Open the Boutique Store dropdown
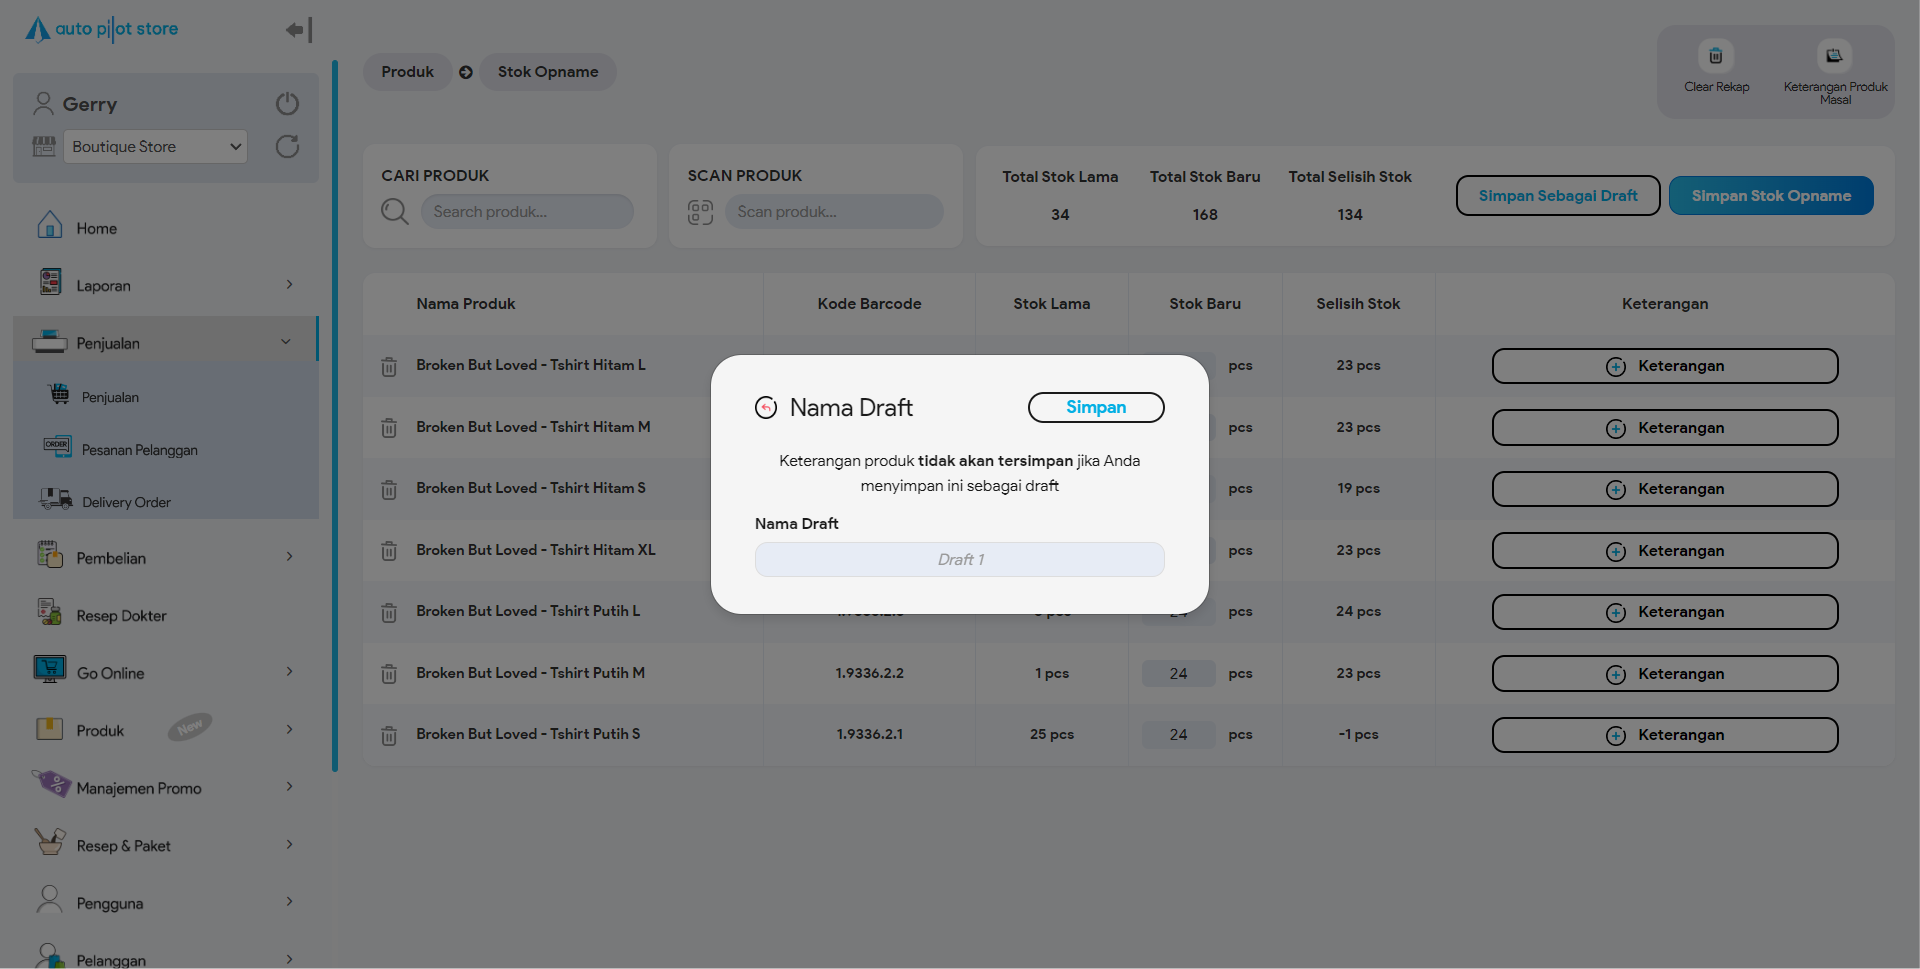1920x969 pixels. coord(155,147)
